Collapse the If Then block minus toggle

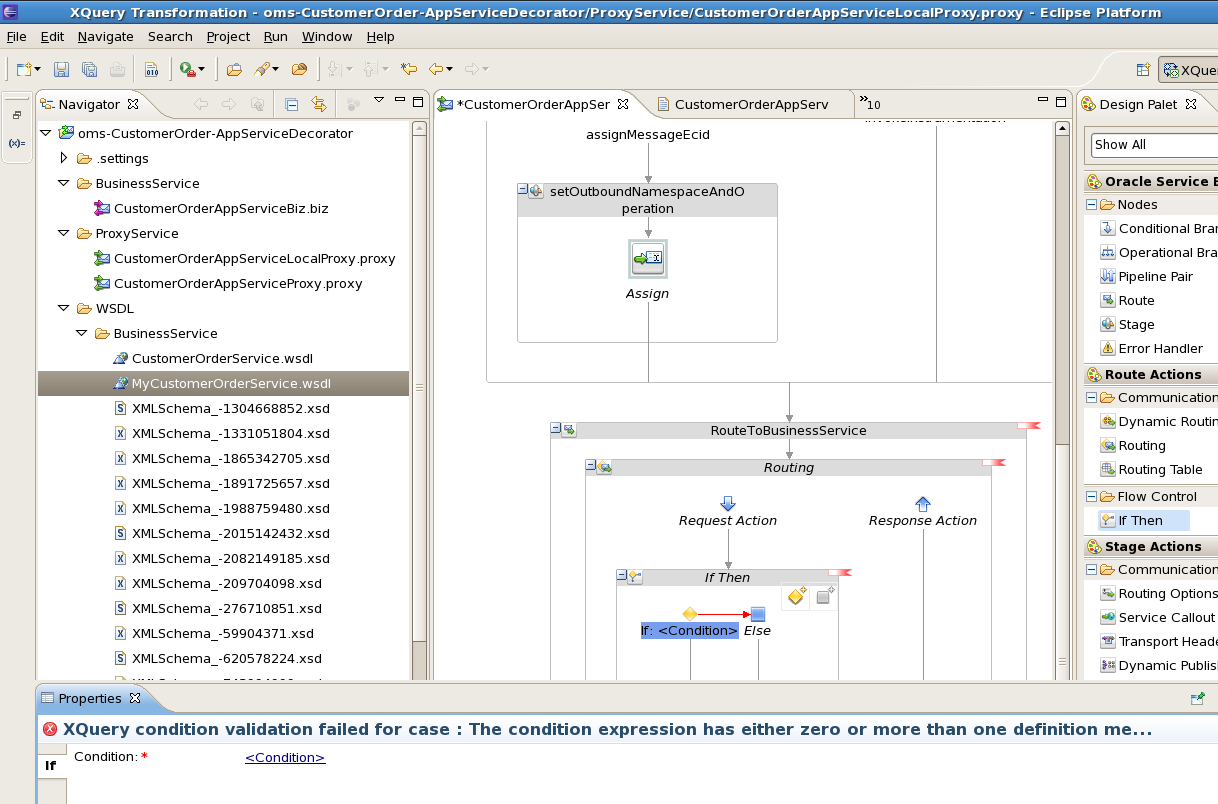click(622, 576)
